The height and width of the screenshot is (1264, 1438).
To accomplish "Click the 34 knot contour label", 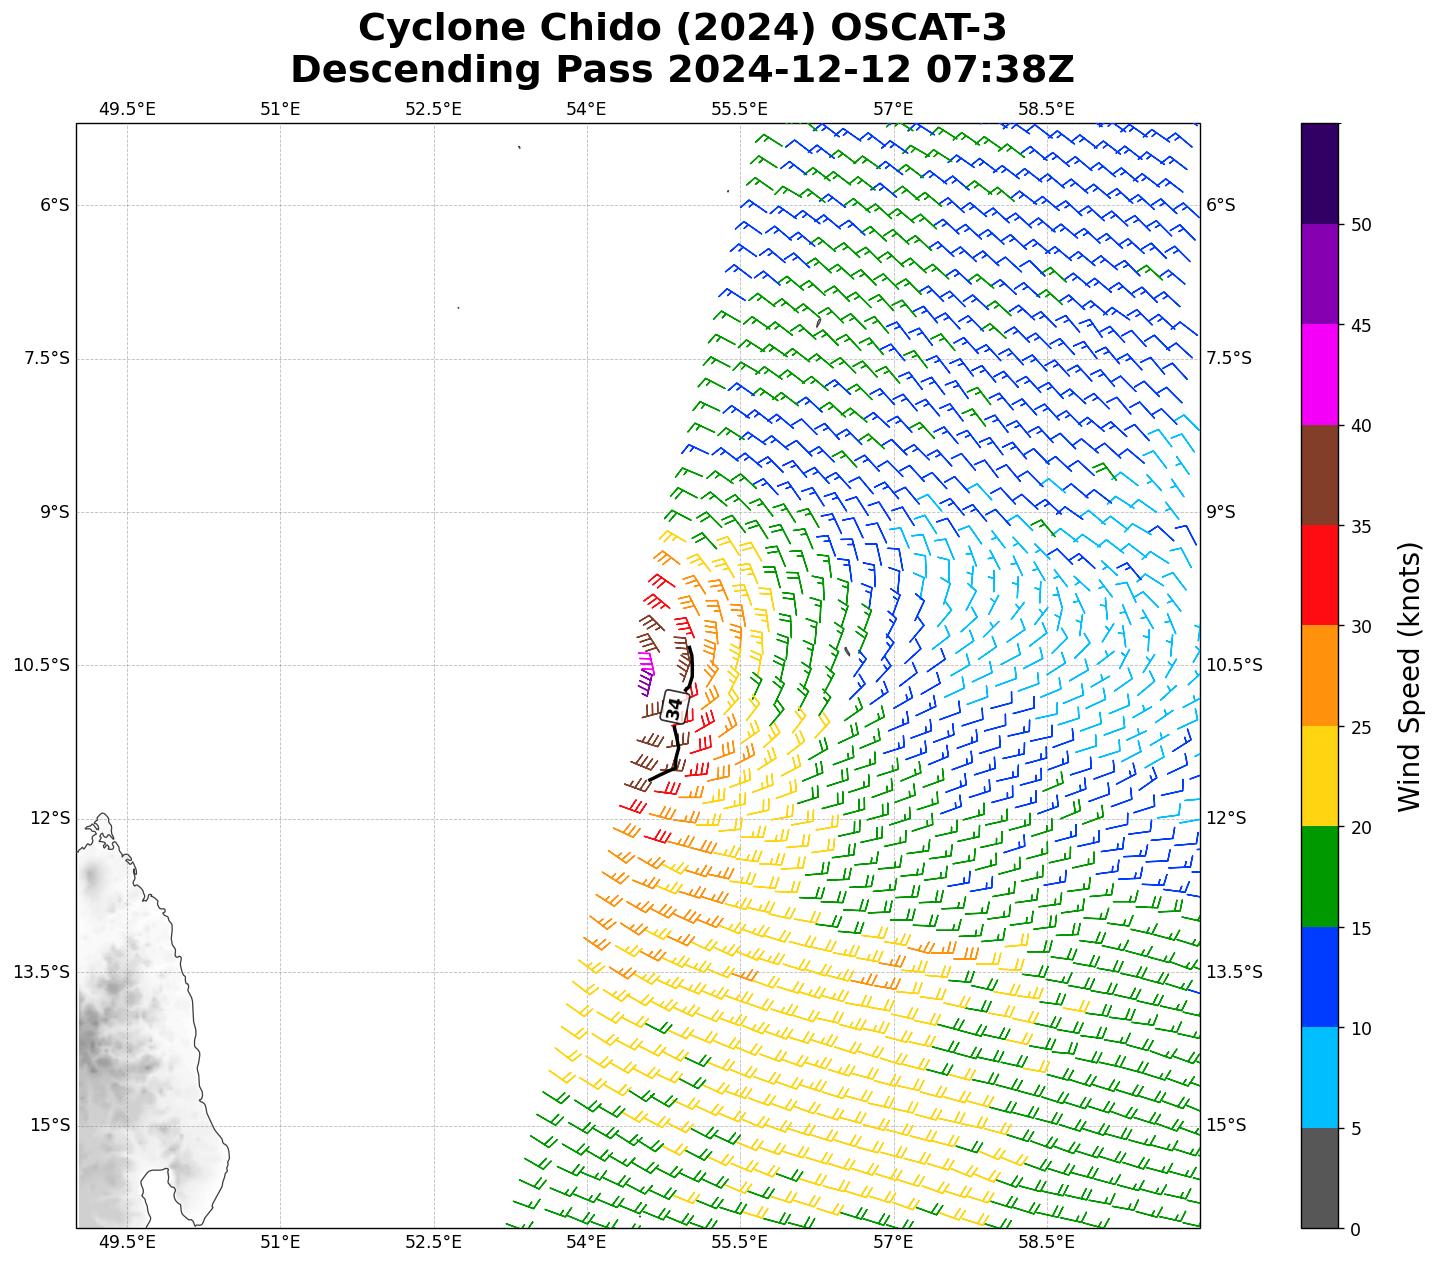I will (x=675, y=707).
